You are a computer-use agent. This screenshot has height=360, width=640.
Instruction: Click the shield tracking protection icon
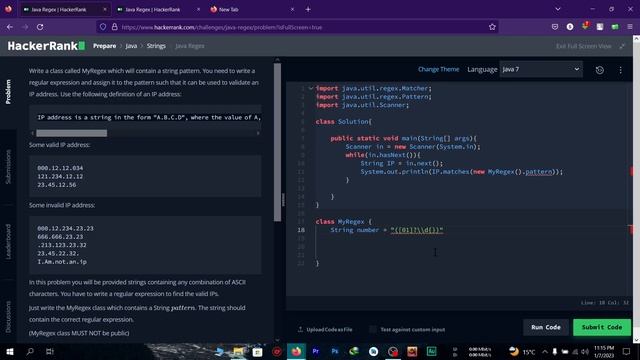[103, 27]
